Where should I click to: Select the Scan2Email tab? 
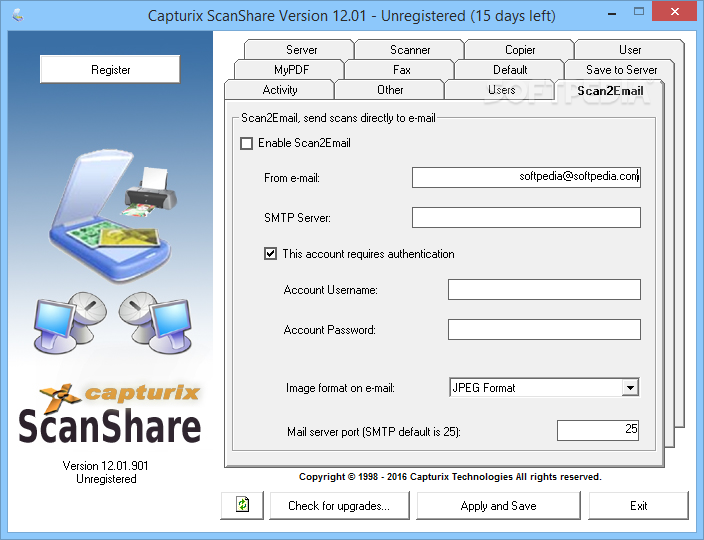(x=610, y=90)
